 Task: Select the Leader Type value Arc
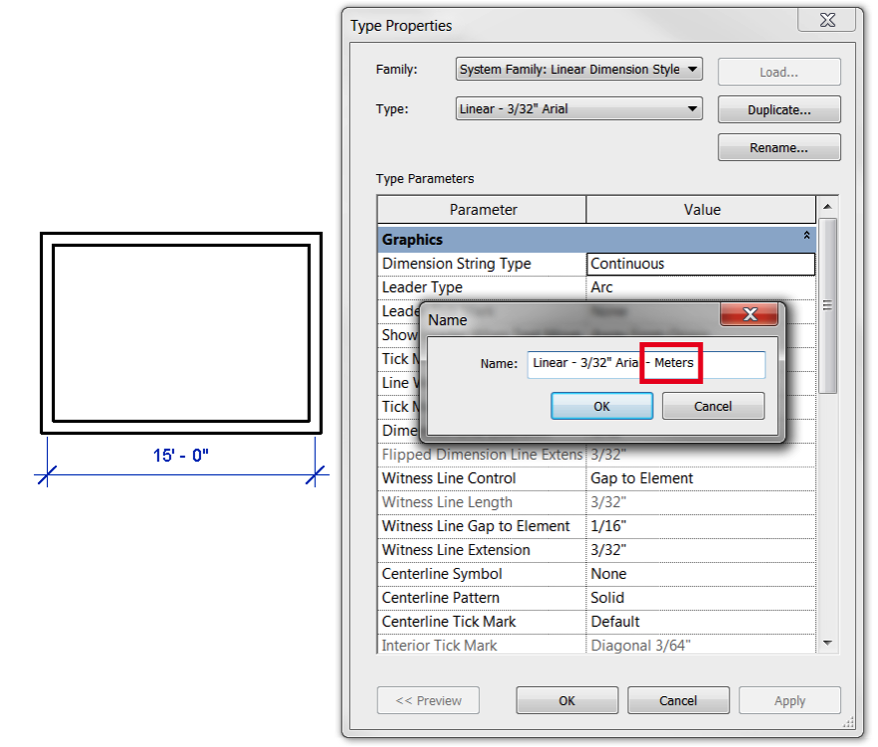pos(700,287)
